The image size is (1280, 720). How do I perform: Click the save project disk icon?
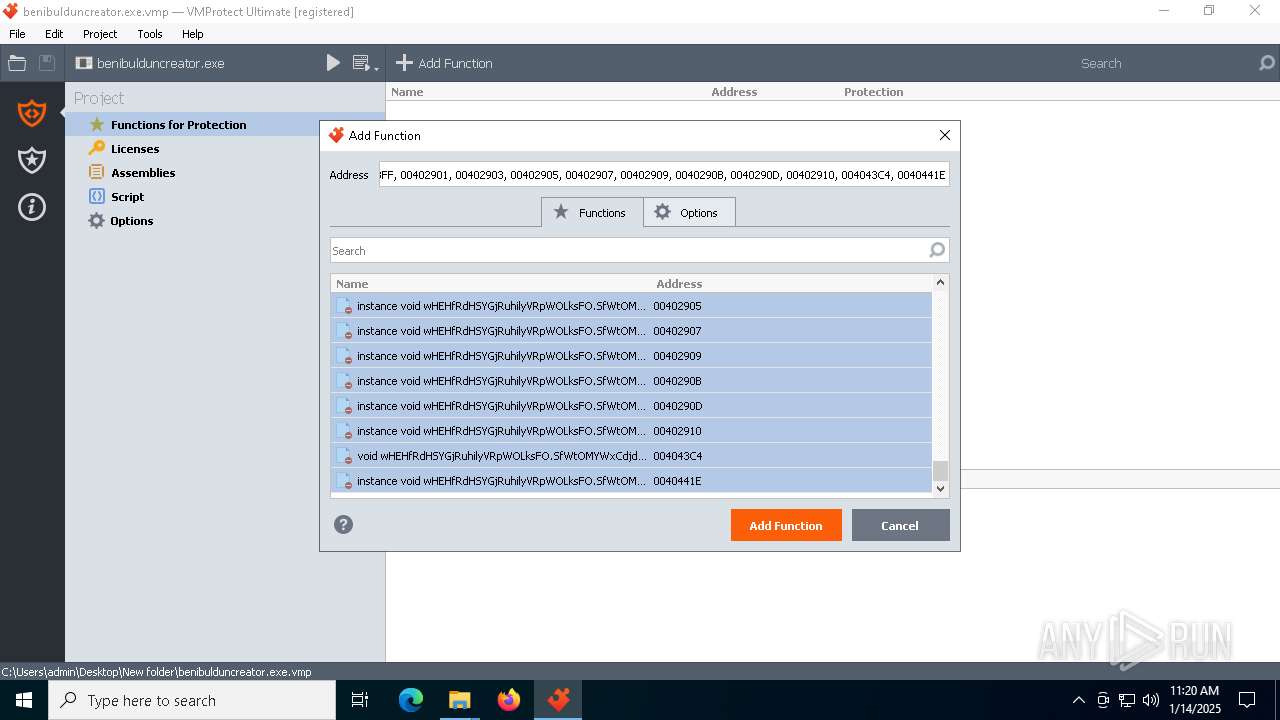[x=46, y=63]
